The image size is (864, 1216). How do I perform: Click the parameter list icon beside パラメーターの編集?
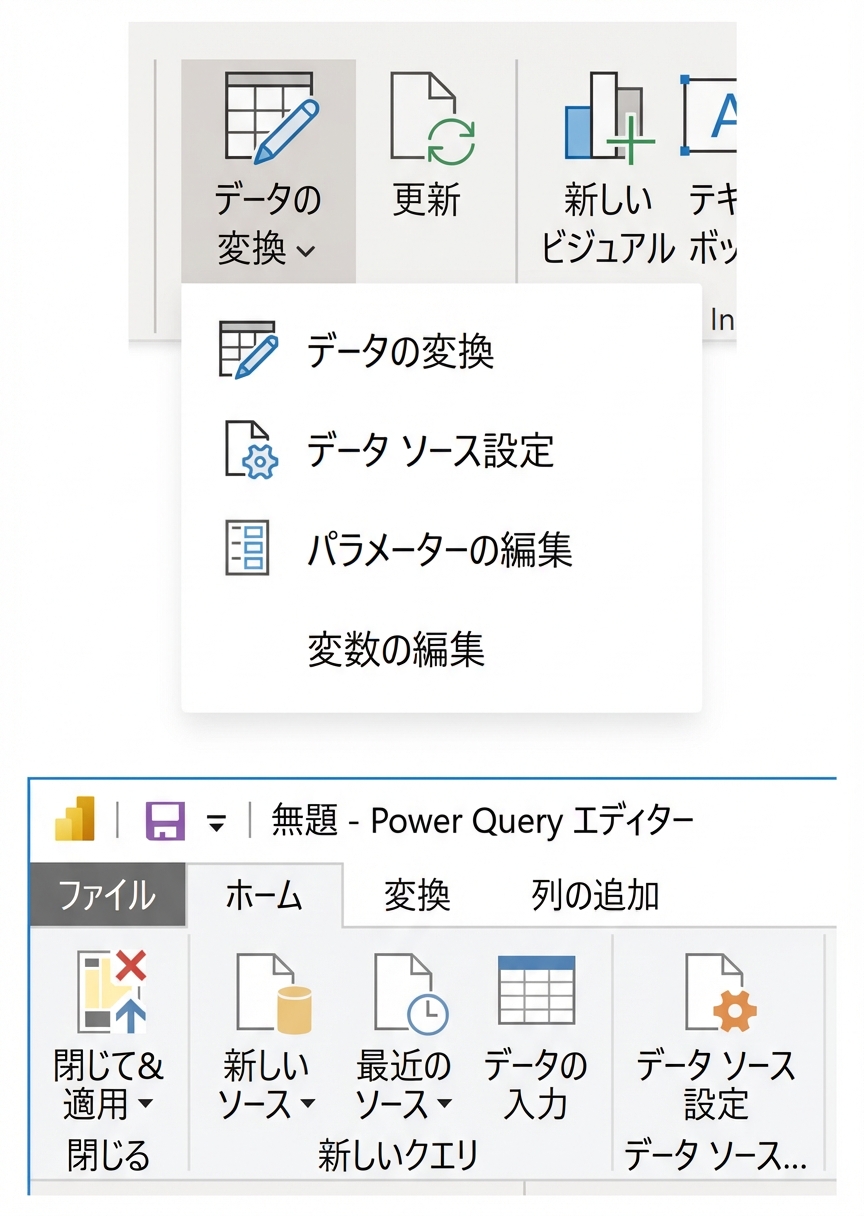tap(246, 549)
